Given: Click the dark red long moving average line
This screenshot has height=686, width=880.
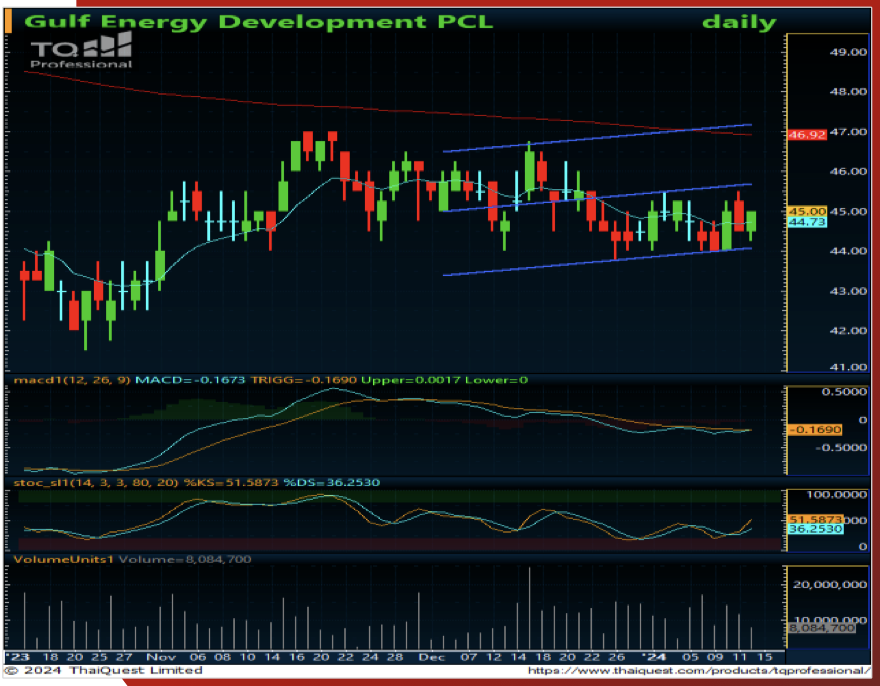Looking at the screenshot, I should coord(387,110).
